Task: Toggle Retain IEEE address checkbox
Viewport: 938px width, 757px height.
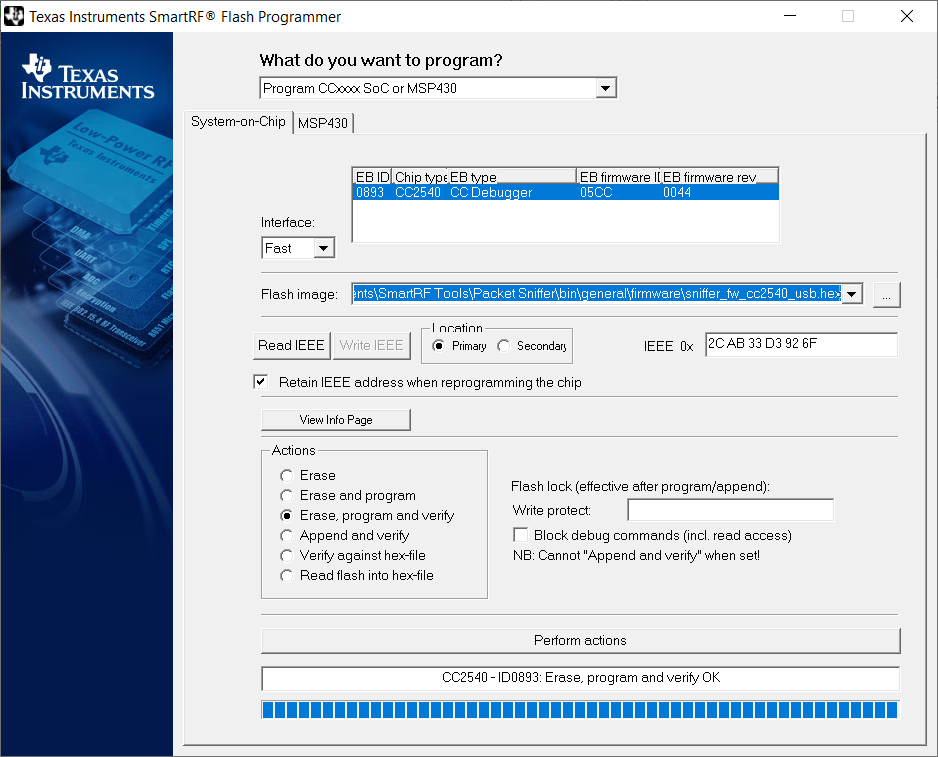Action: coord(261,382)
